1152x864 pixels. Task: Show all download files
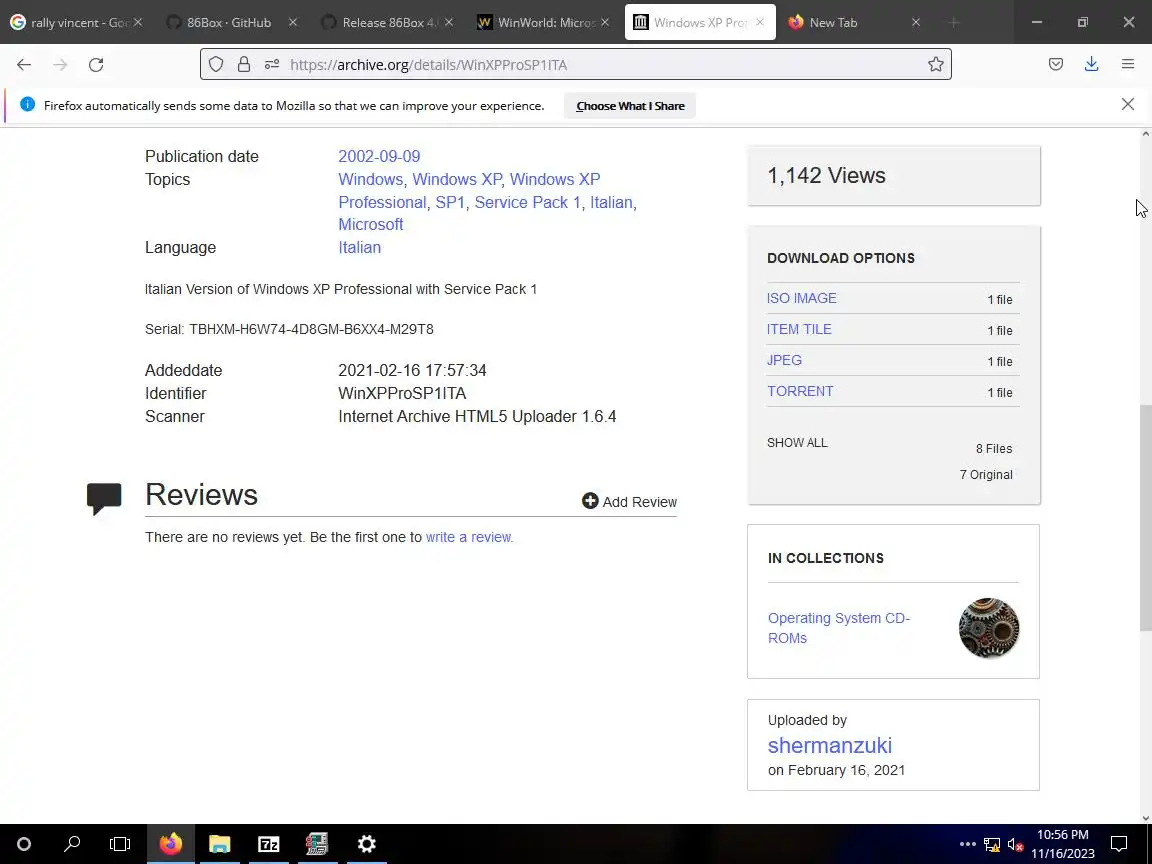click(797, 442)
